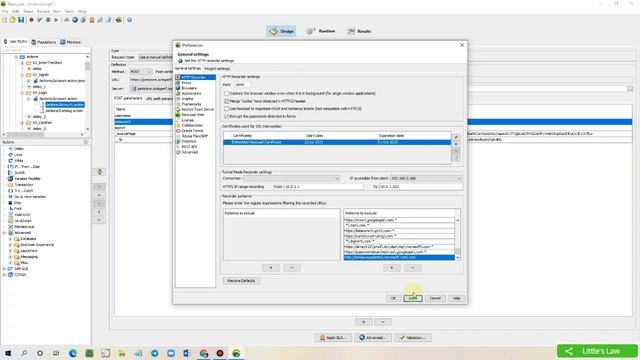The image size is (640, 360).
Task: Open the Monitors tab
Action: pos(71,42)
